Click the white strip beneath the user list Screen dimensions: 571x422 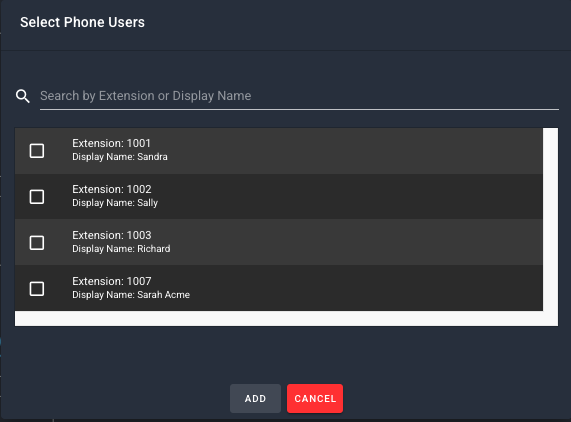click(286, 319)
